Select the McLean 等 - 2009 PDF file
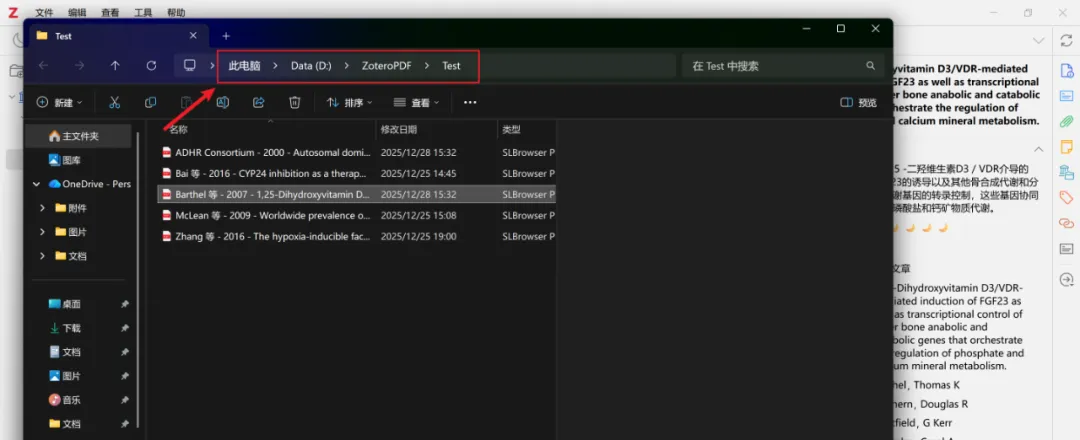 [x=357, y=216]
